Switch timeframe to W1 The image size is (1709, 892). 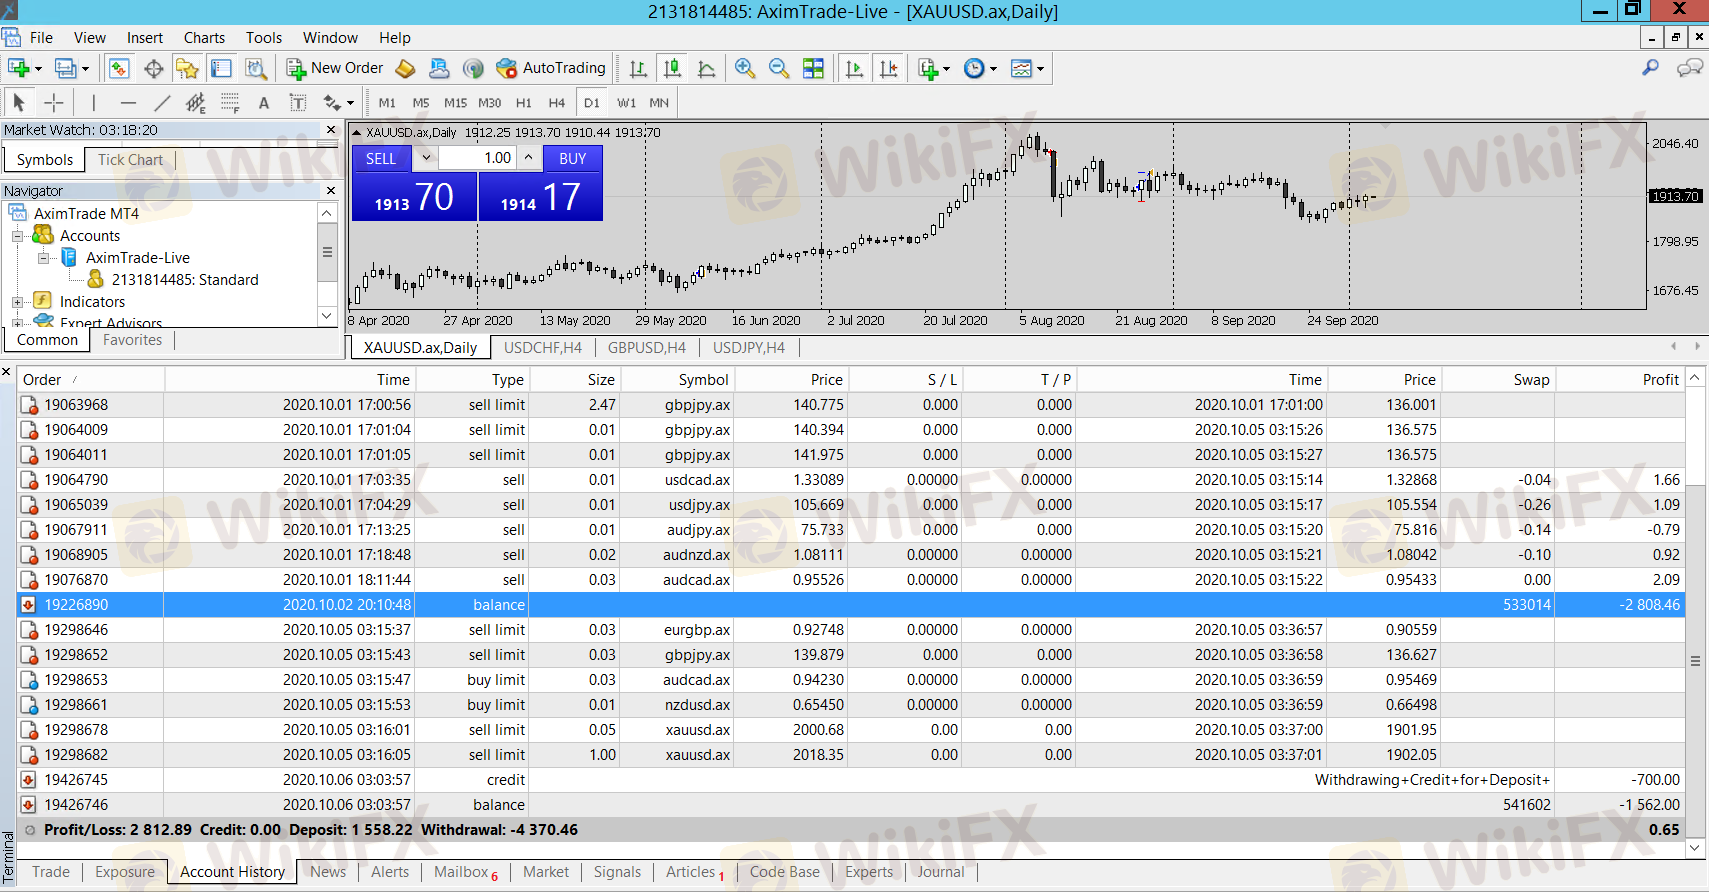(x=626, y=102)
